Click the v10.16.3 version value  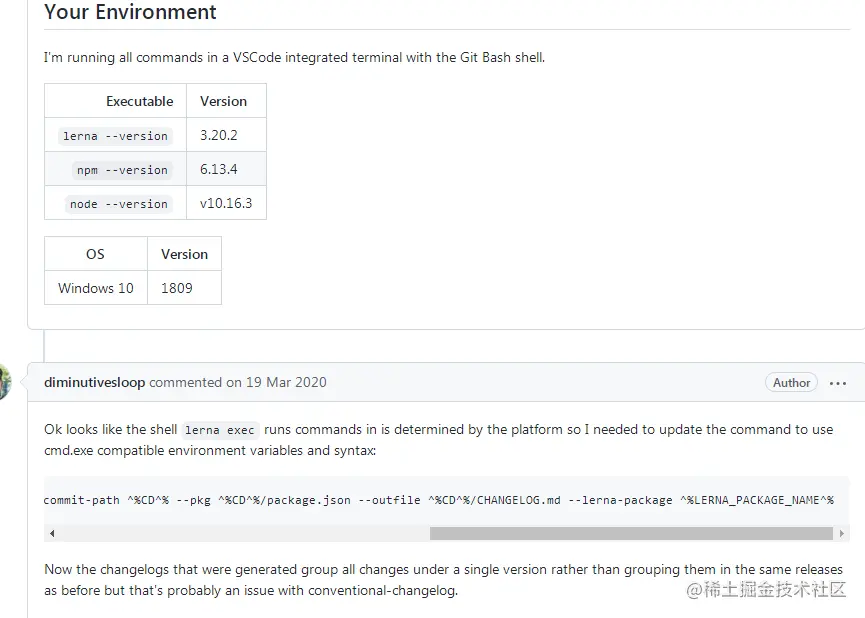coord(226,203)
